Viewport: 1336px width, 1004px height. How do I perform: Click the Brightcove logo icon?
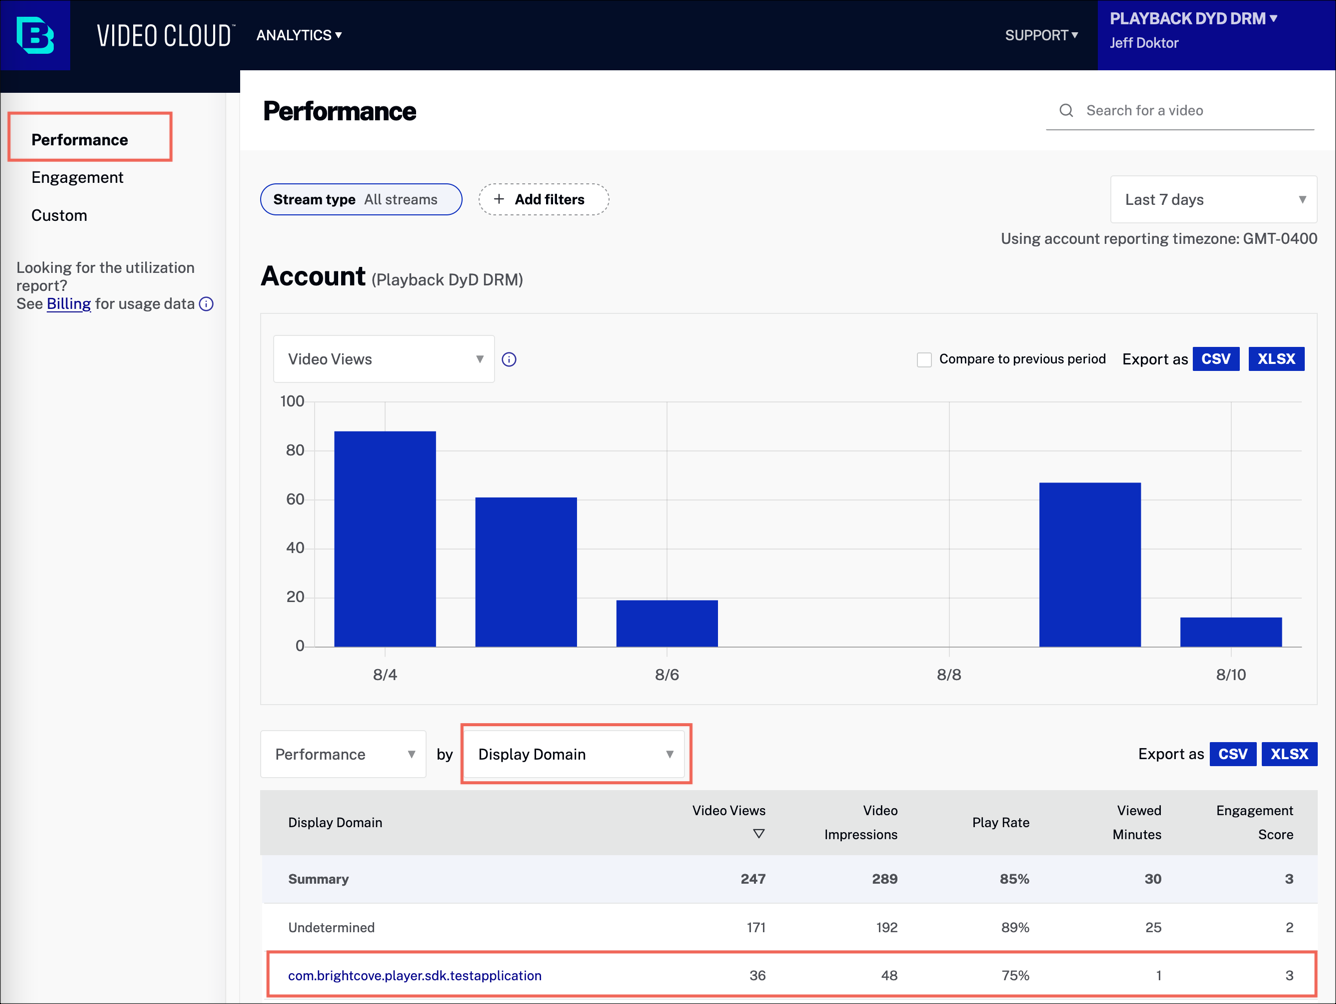(35, 35)
